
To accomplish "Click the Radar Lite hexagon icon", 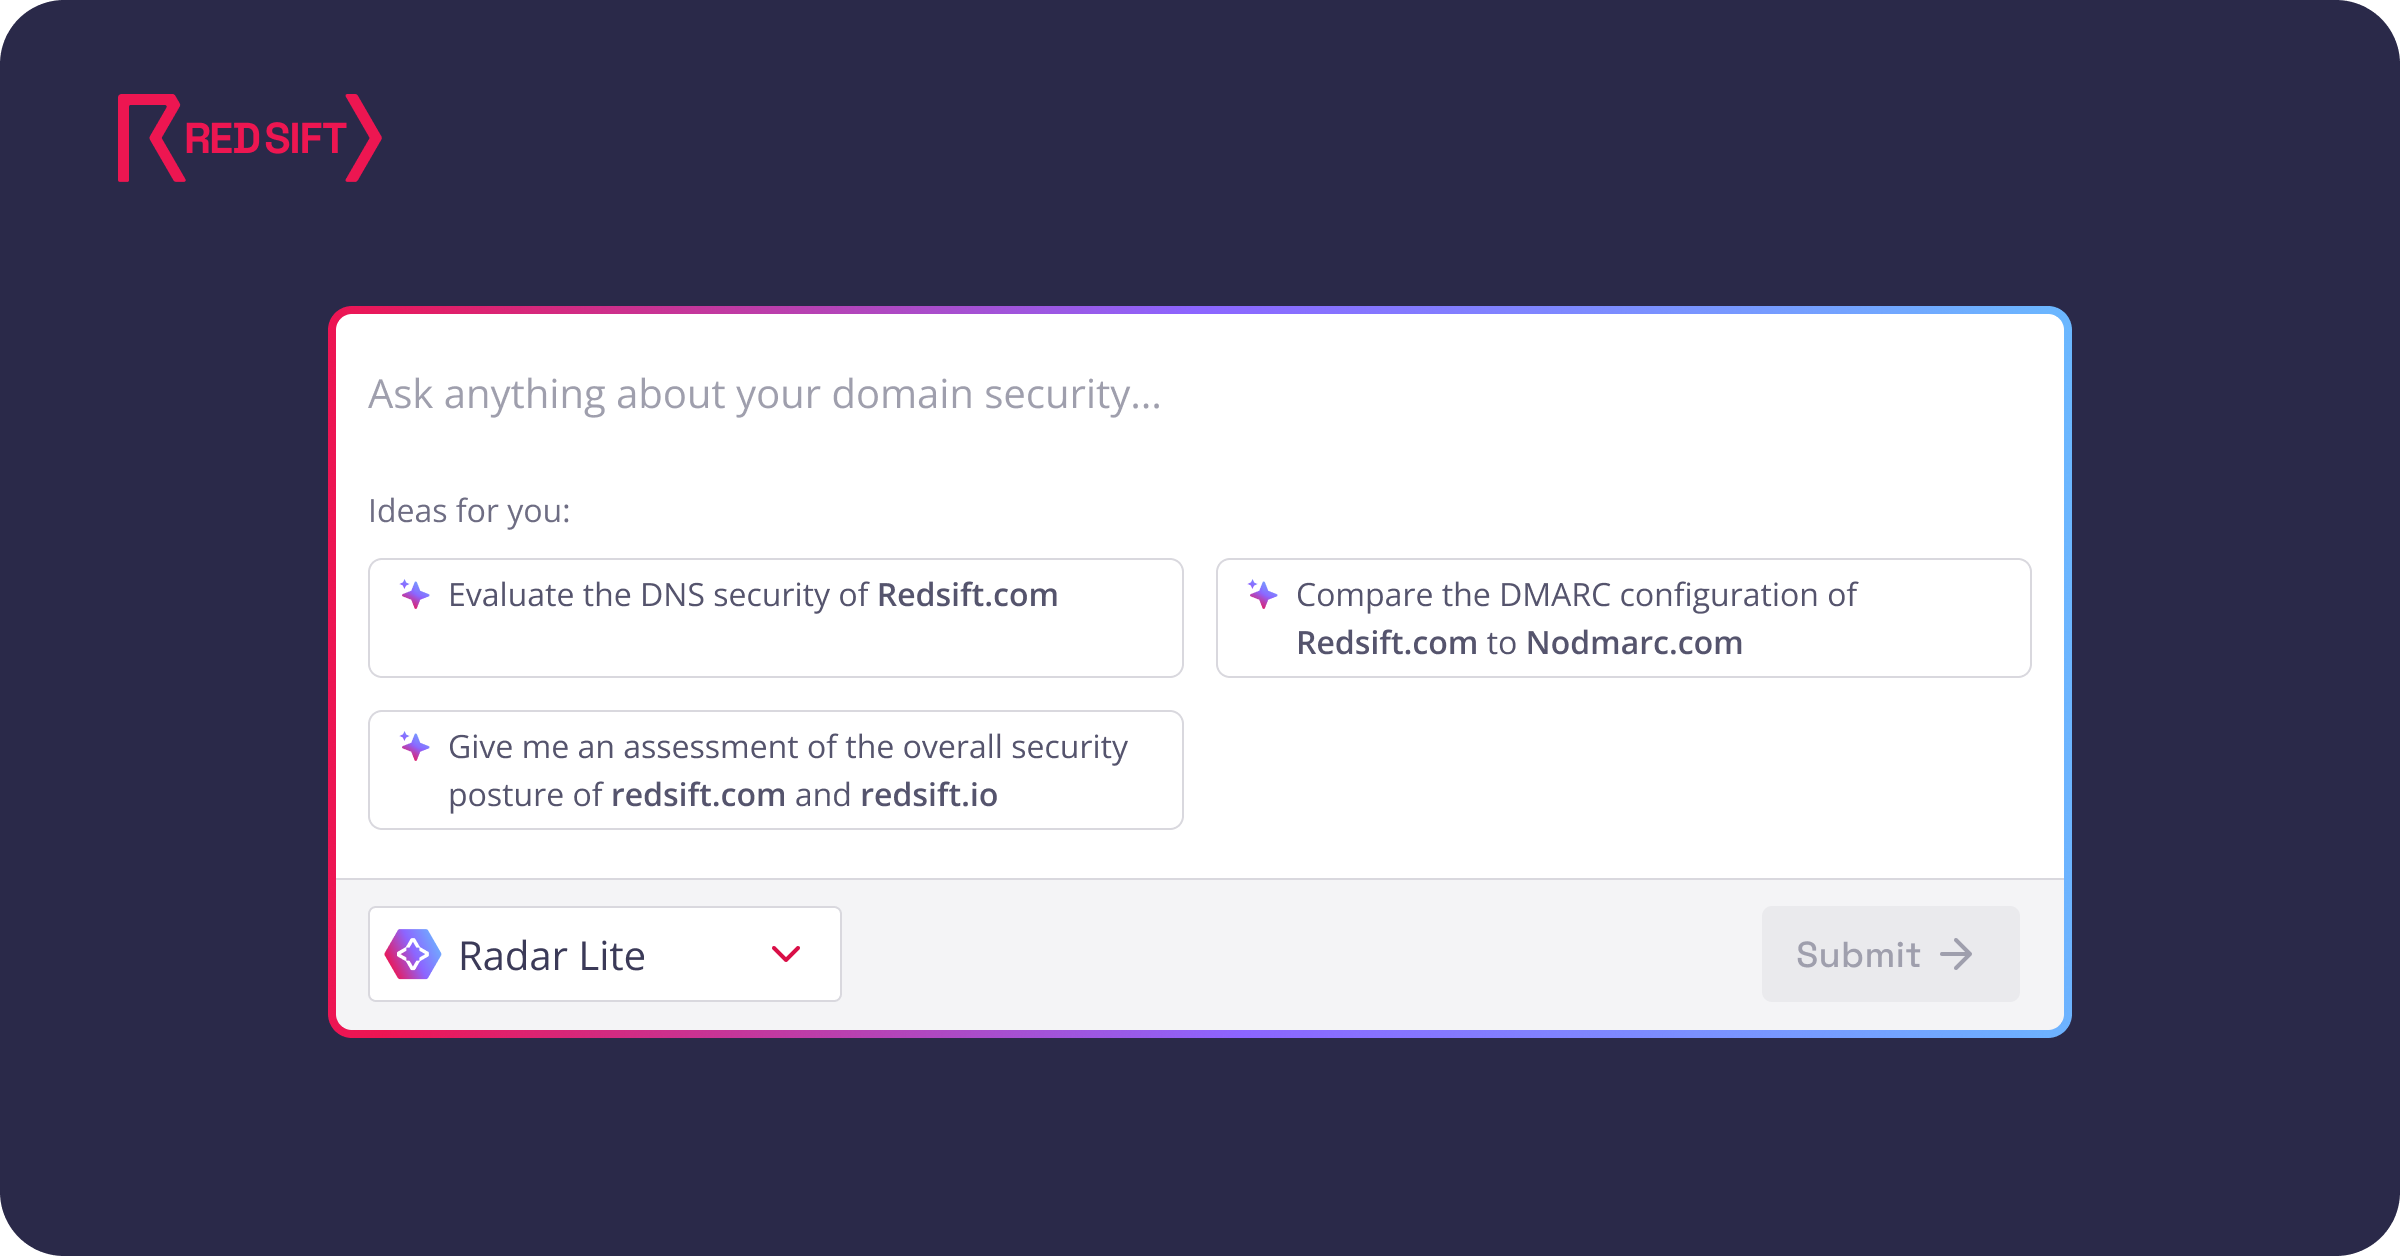I will [413, 954].
